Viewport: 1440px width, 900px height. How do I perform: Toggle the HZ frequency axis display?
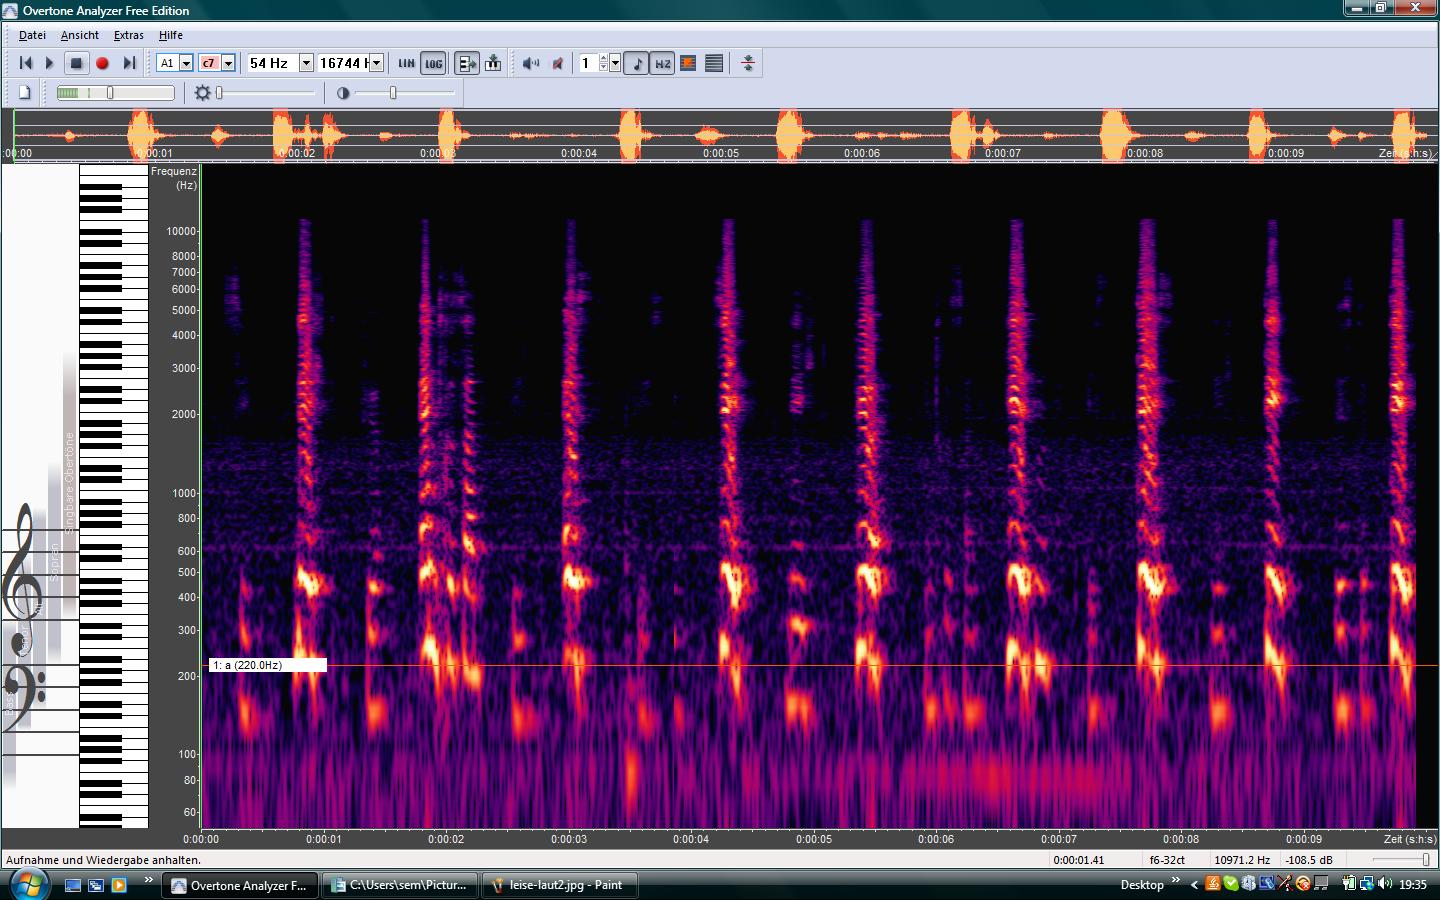click(662, 63)
